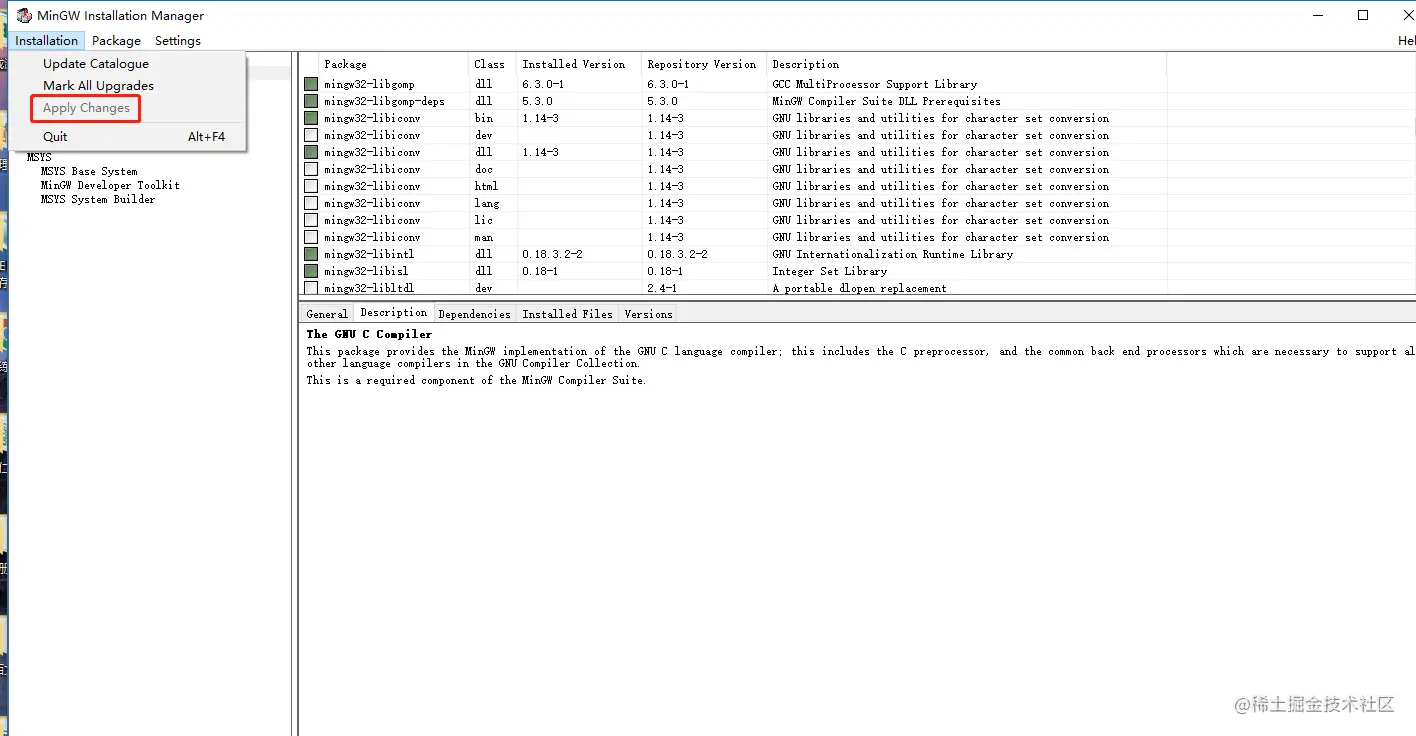This screenshot has height=736, width=1416.
Task: Mark the mingw32-libltdl package checkbox
Action: click(311, 288)
